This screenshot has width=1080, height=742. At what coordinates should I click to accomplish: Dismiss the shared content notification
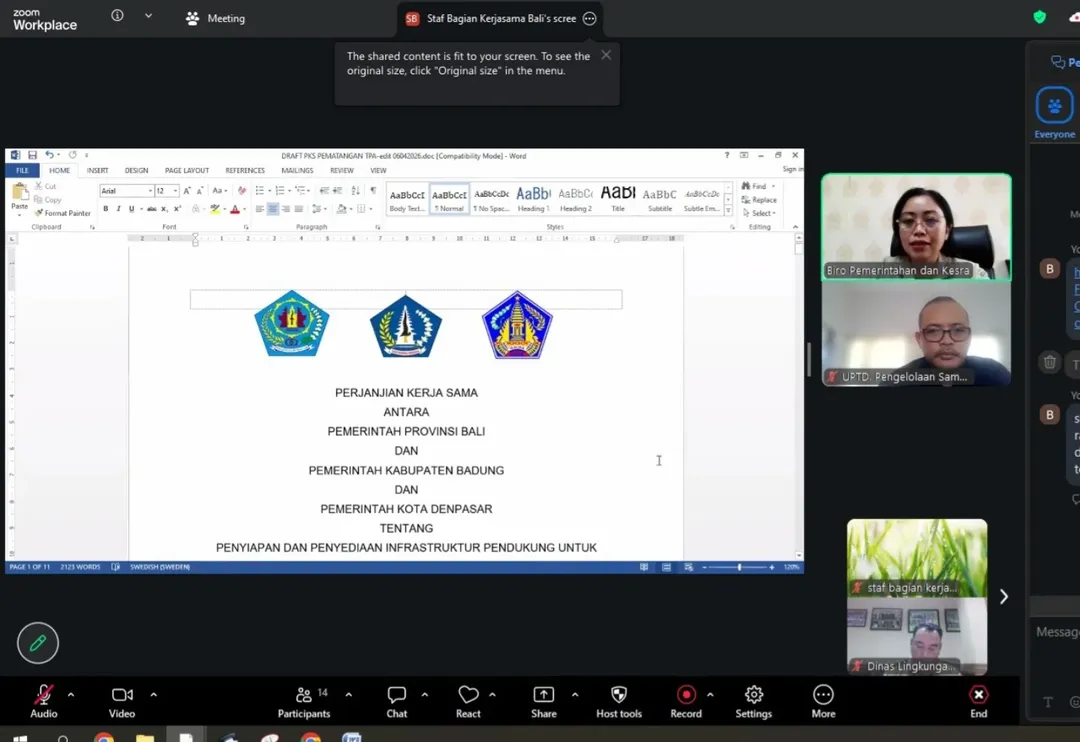coord(606,55)
